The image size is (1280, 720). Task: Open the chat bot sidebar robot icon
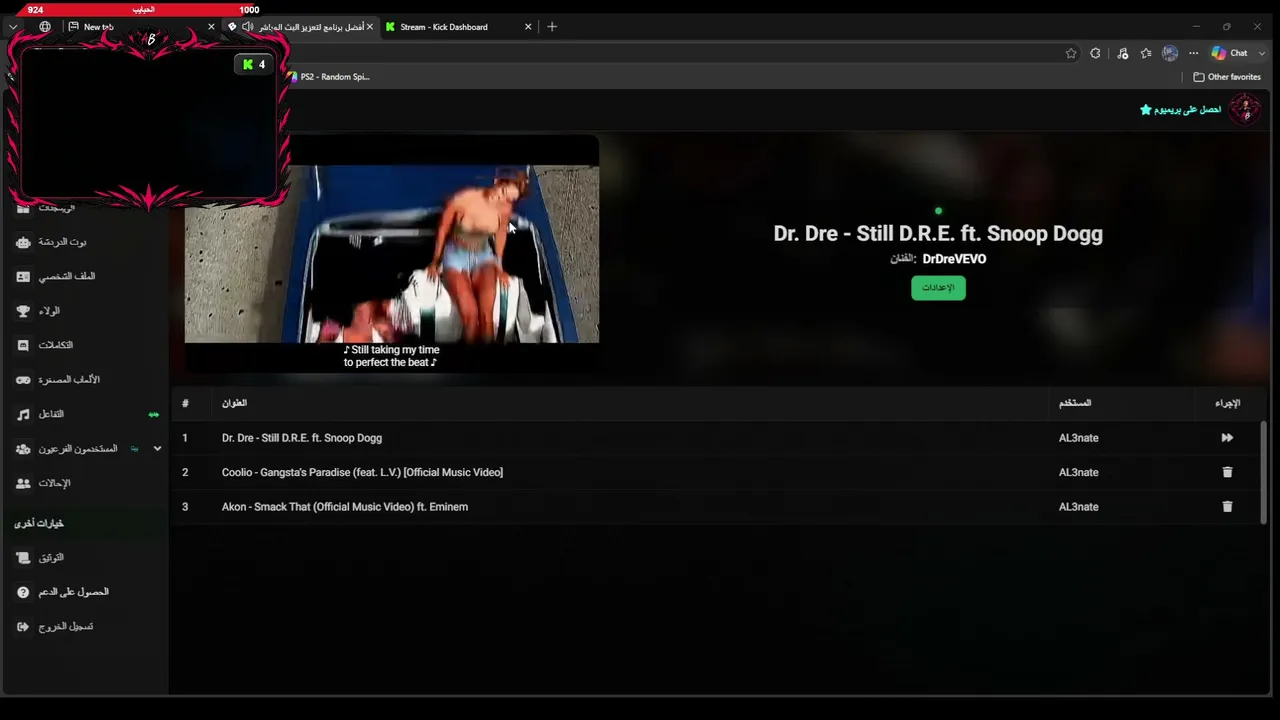click(23, 242)
